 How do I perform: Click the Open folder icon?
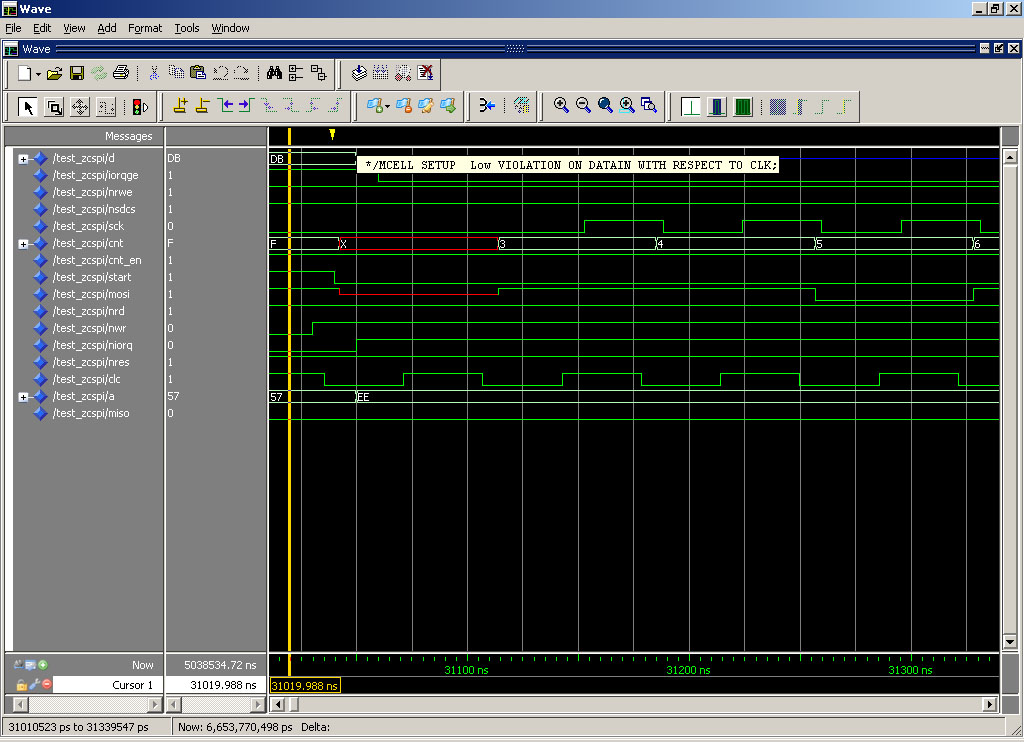[55, 73]
